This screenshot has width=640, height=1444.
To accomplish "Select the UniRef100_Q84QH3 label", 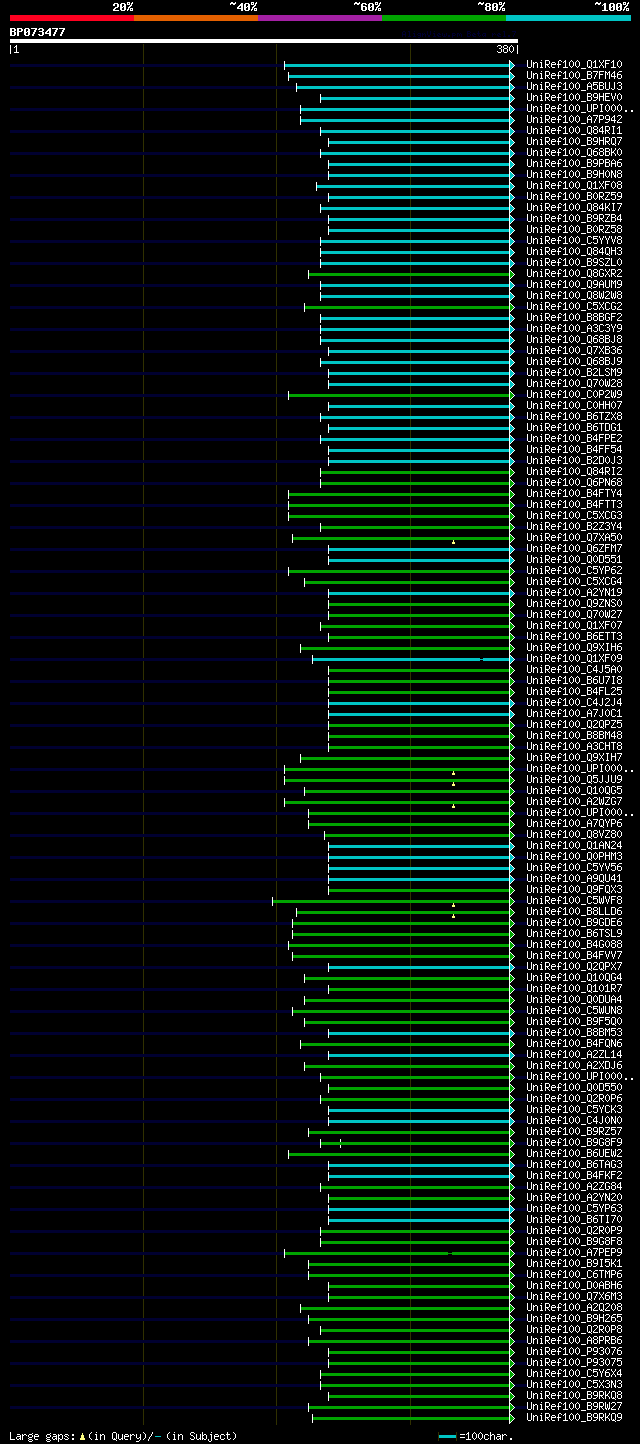I will [x=574, y=252].
